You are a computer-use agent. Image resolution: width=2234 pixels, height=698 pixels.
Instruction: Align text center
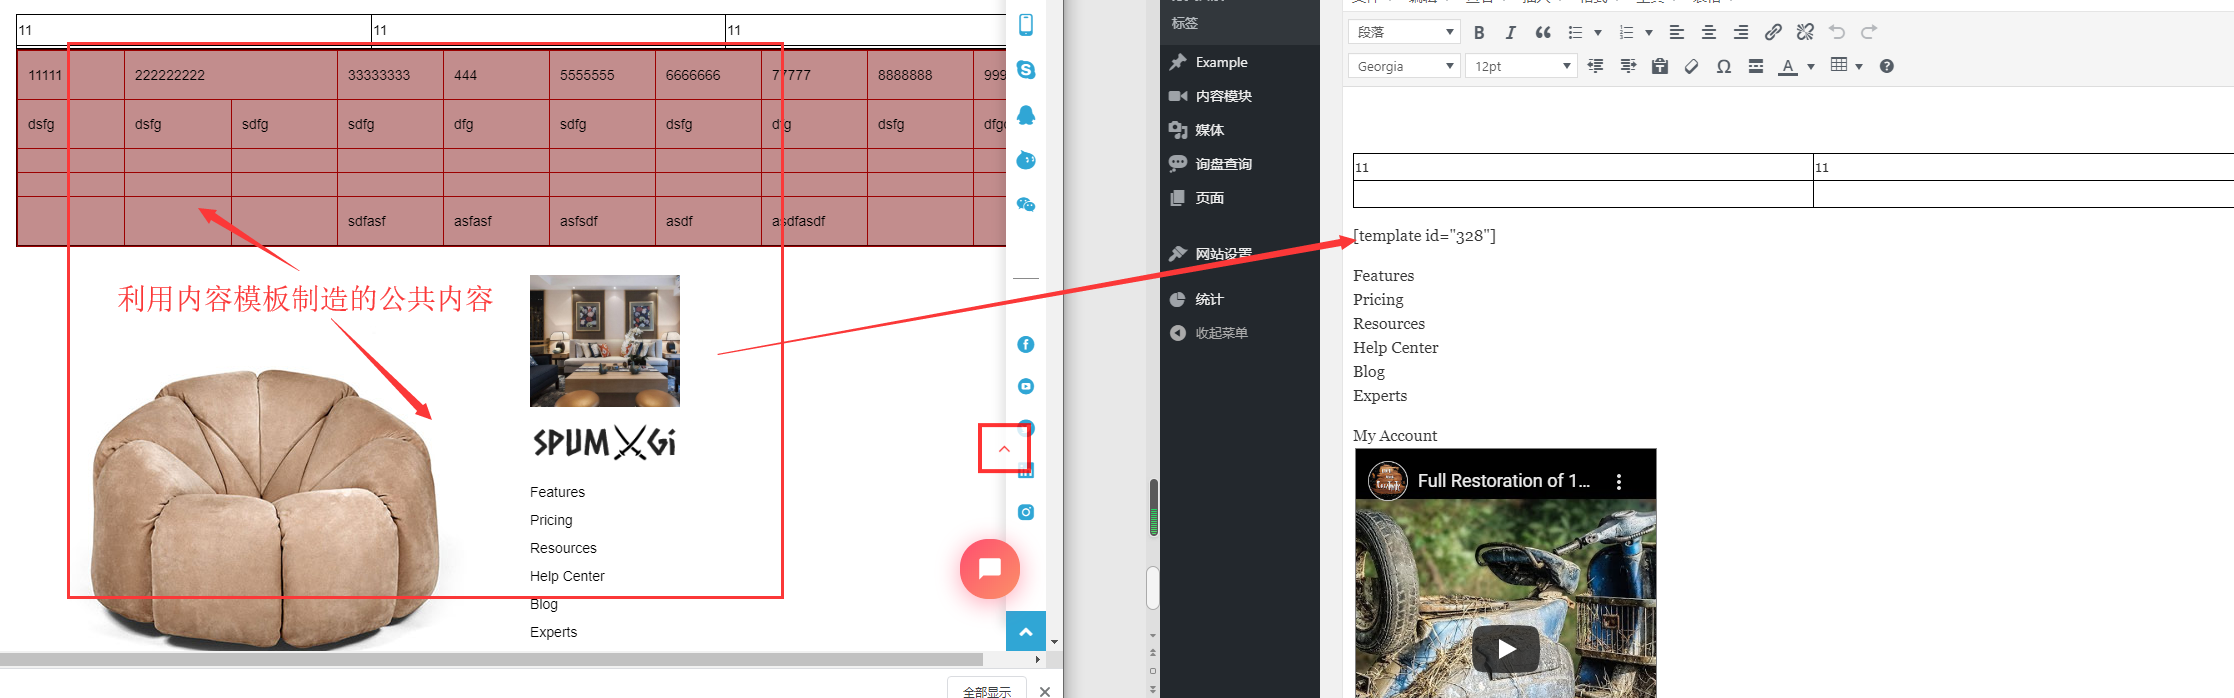click(x=1709, y=32)
